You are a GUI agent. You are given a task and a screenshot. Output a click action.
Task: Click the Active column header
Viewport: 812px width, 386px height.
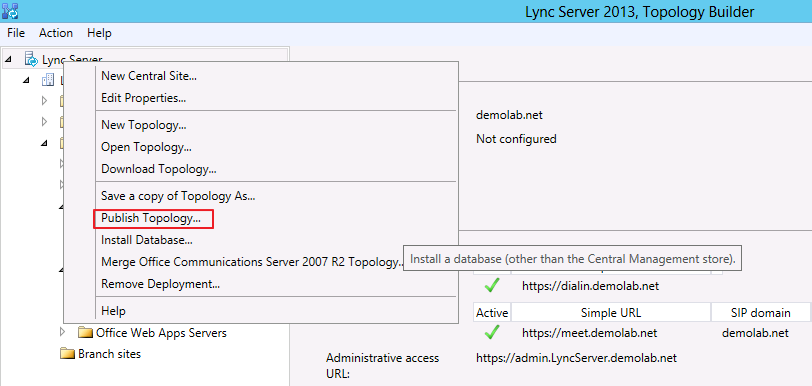(x=492, y=313)
